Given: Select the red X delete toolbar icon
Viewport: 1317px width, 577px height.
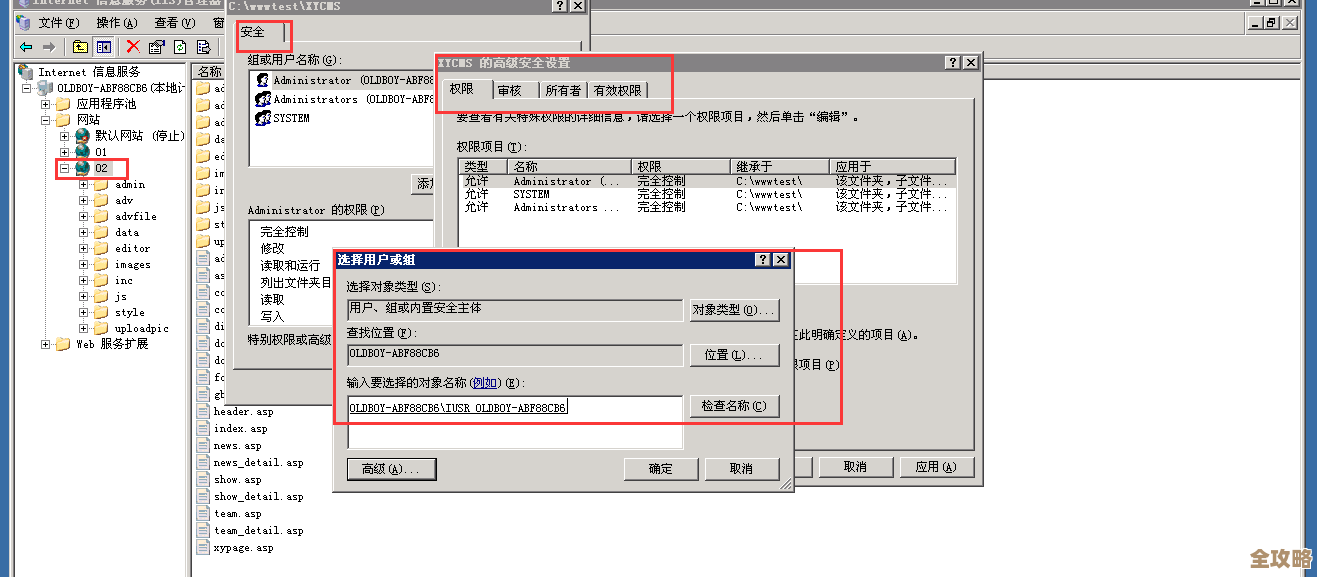Looking at the screenshot, I should [x=132, y=46].
